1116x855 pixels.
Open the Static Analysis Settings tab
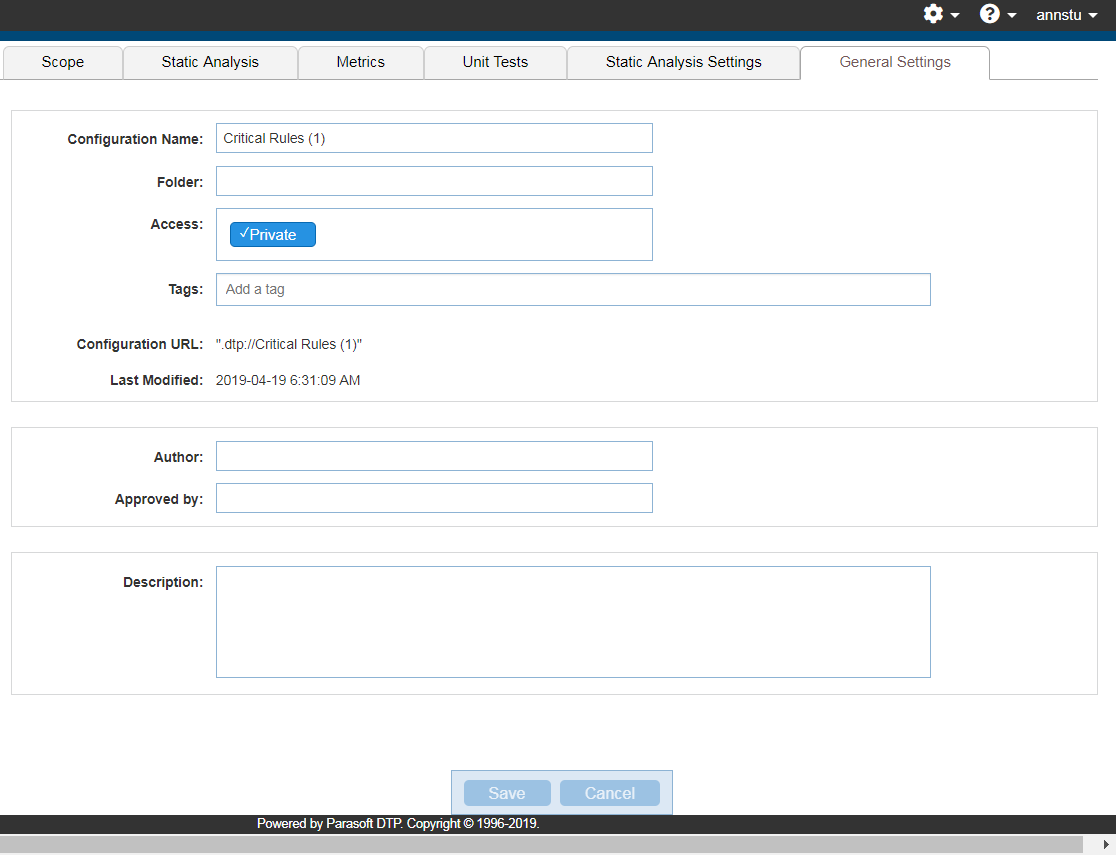tap(683, 63)
